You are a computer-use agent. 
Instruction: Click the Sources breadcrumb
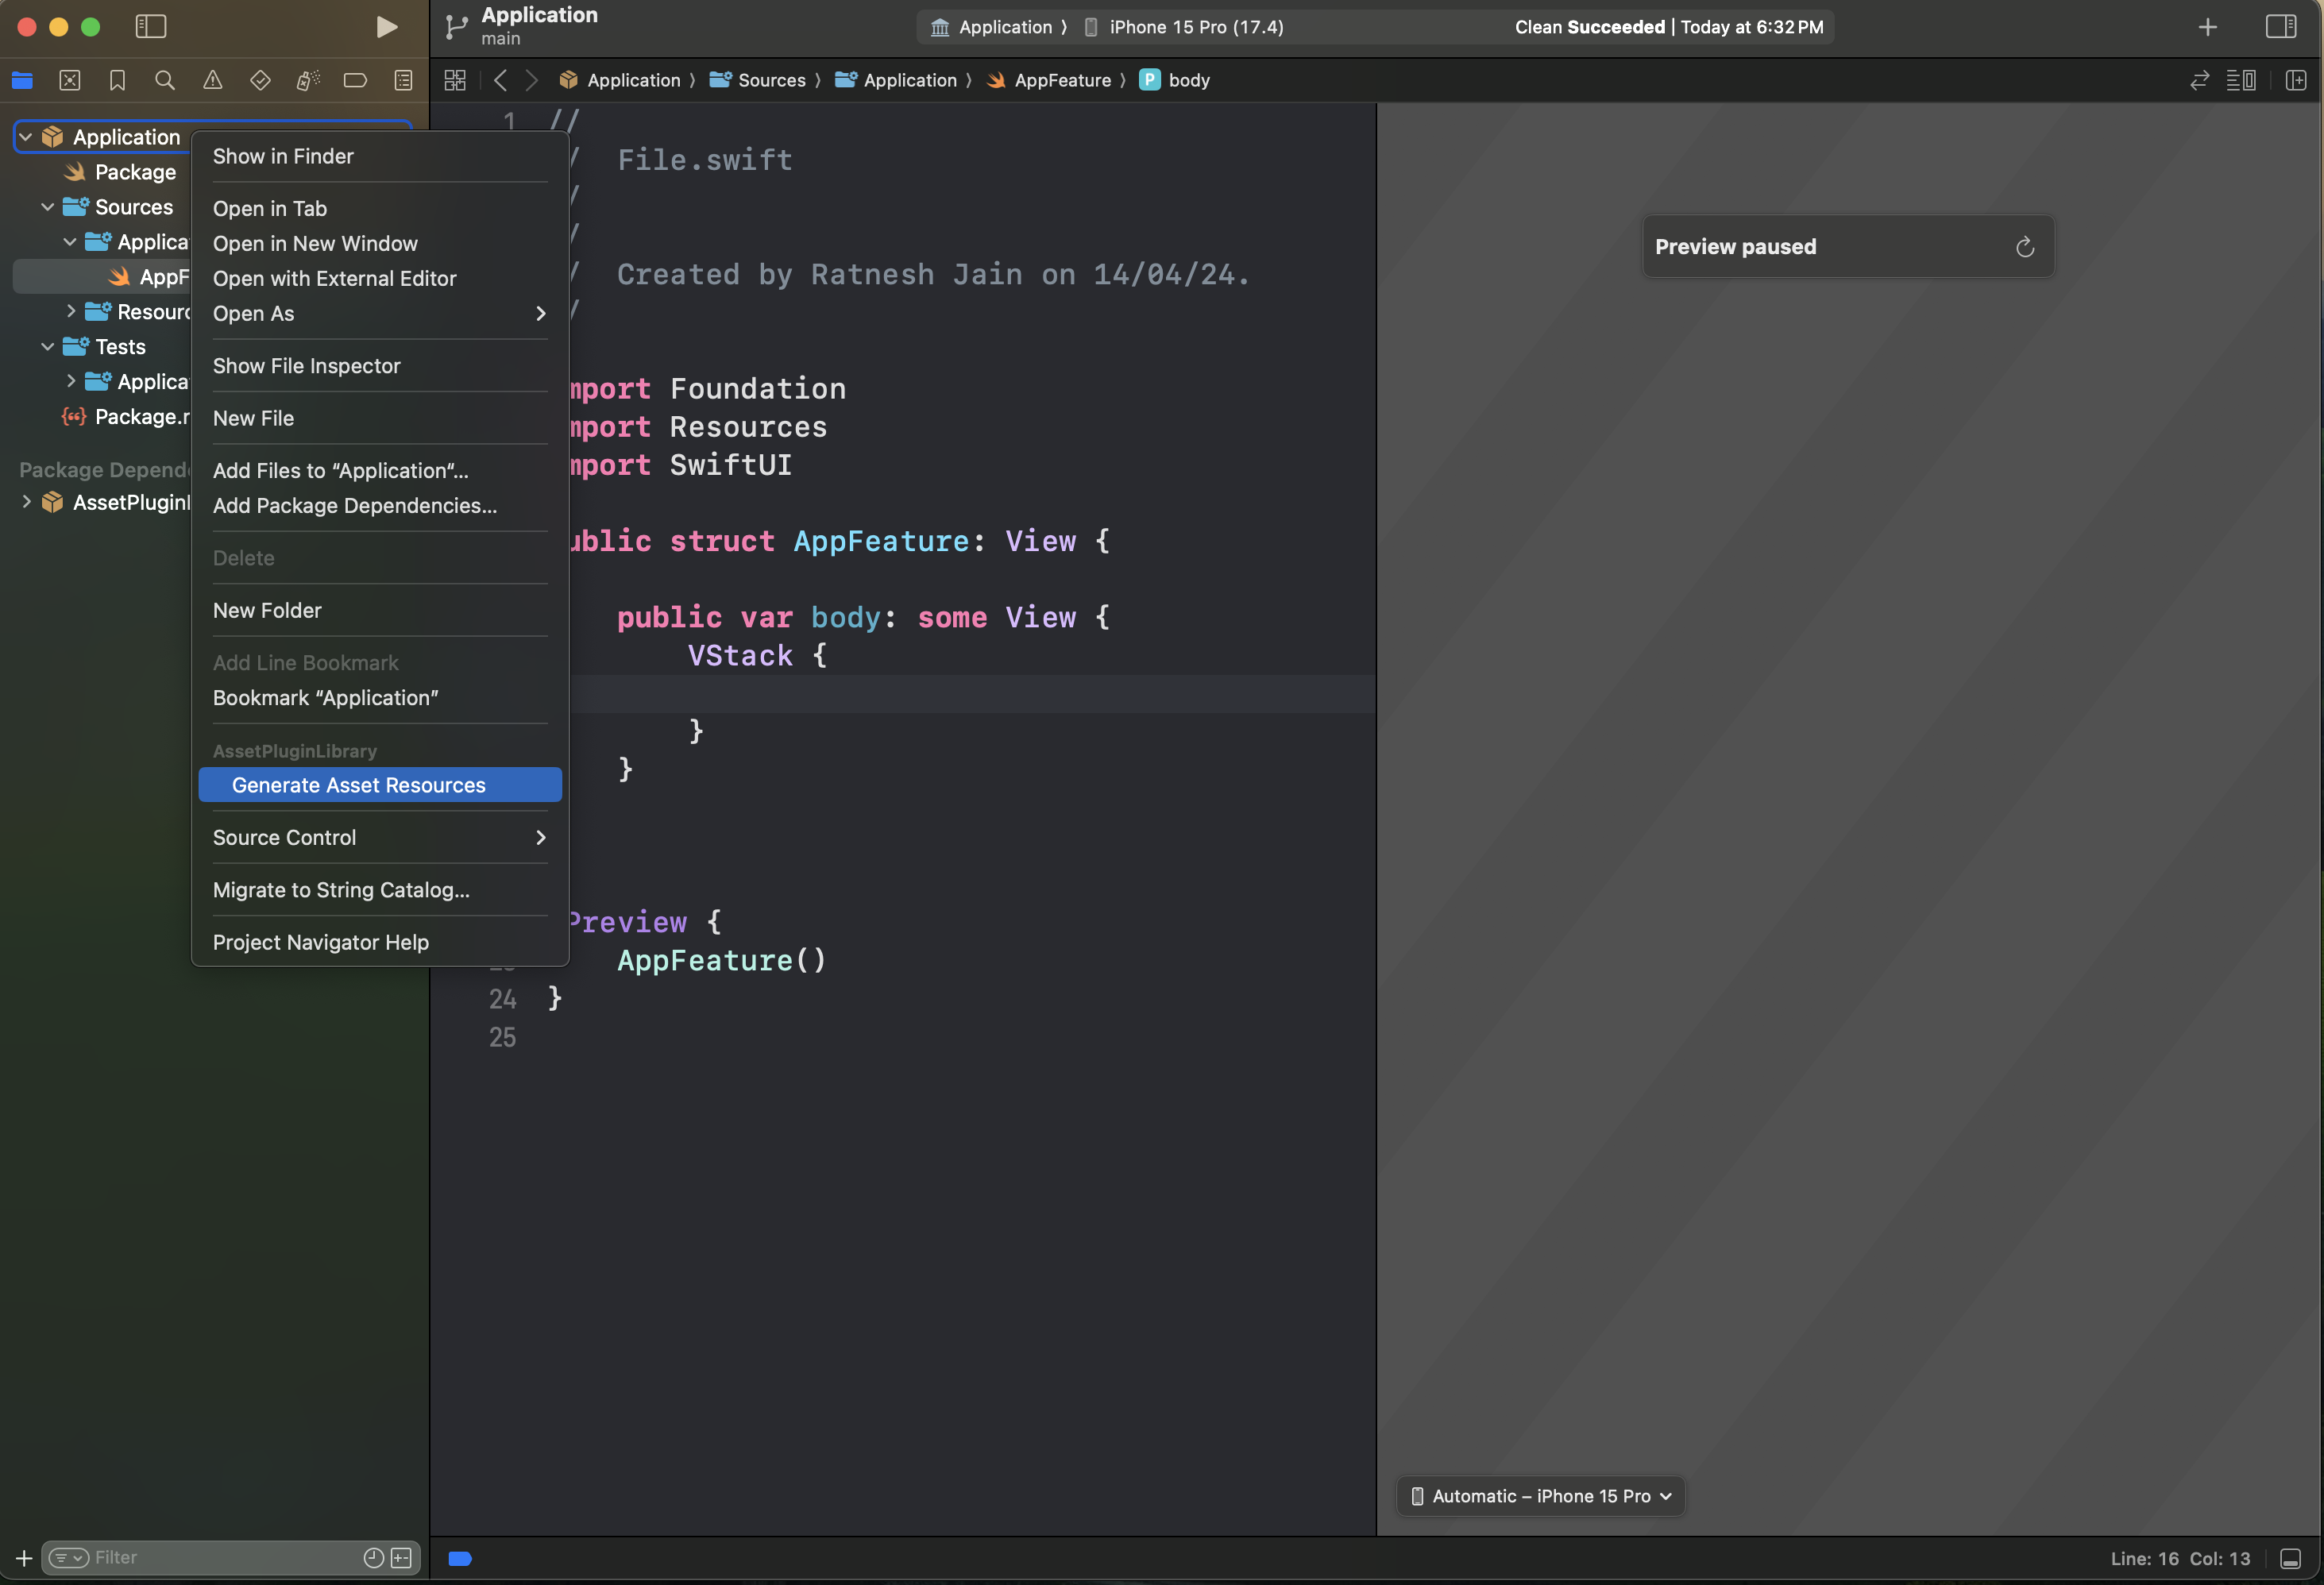[x=757, y=81]
